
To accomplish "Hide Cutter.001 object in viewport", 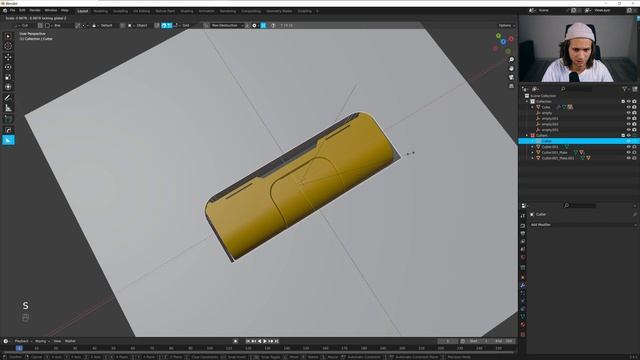I will (629, 147).
